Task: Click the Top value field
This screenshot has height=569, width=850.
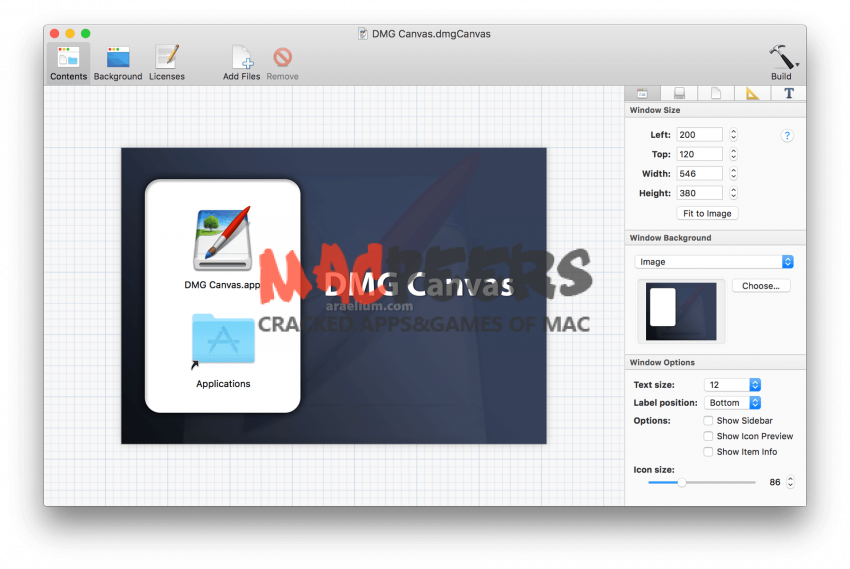Action: point(699,154)
